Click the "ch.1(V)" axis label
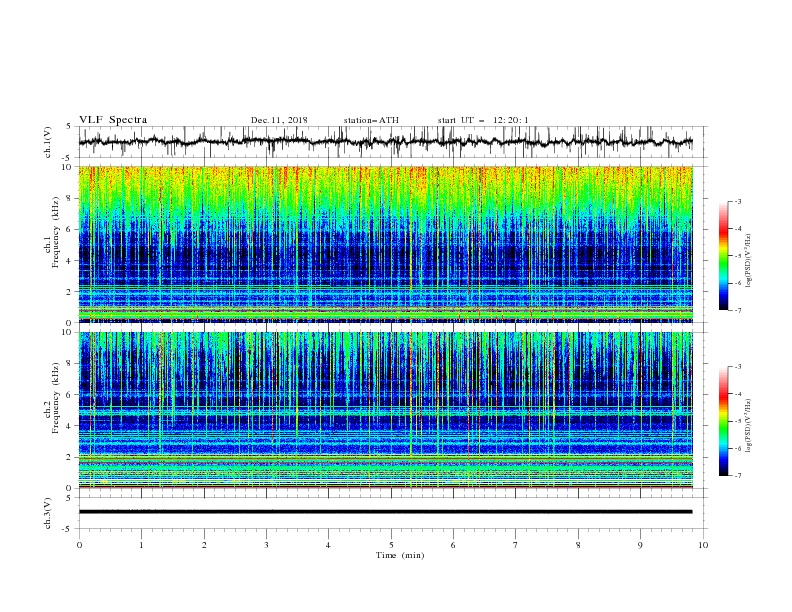 pos(48,142)
